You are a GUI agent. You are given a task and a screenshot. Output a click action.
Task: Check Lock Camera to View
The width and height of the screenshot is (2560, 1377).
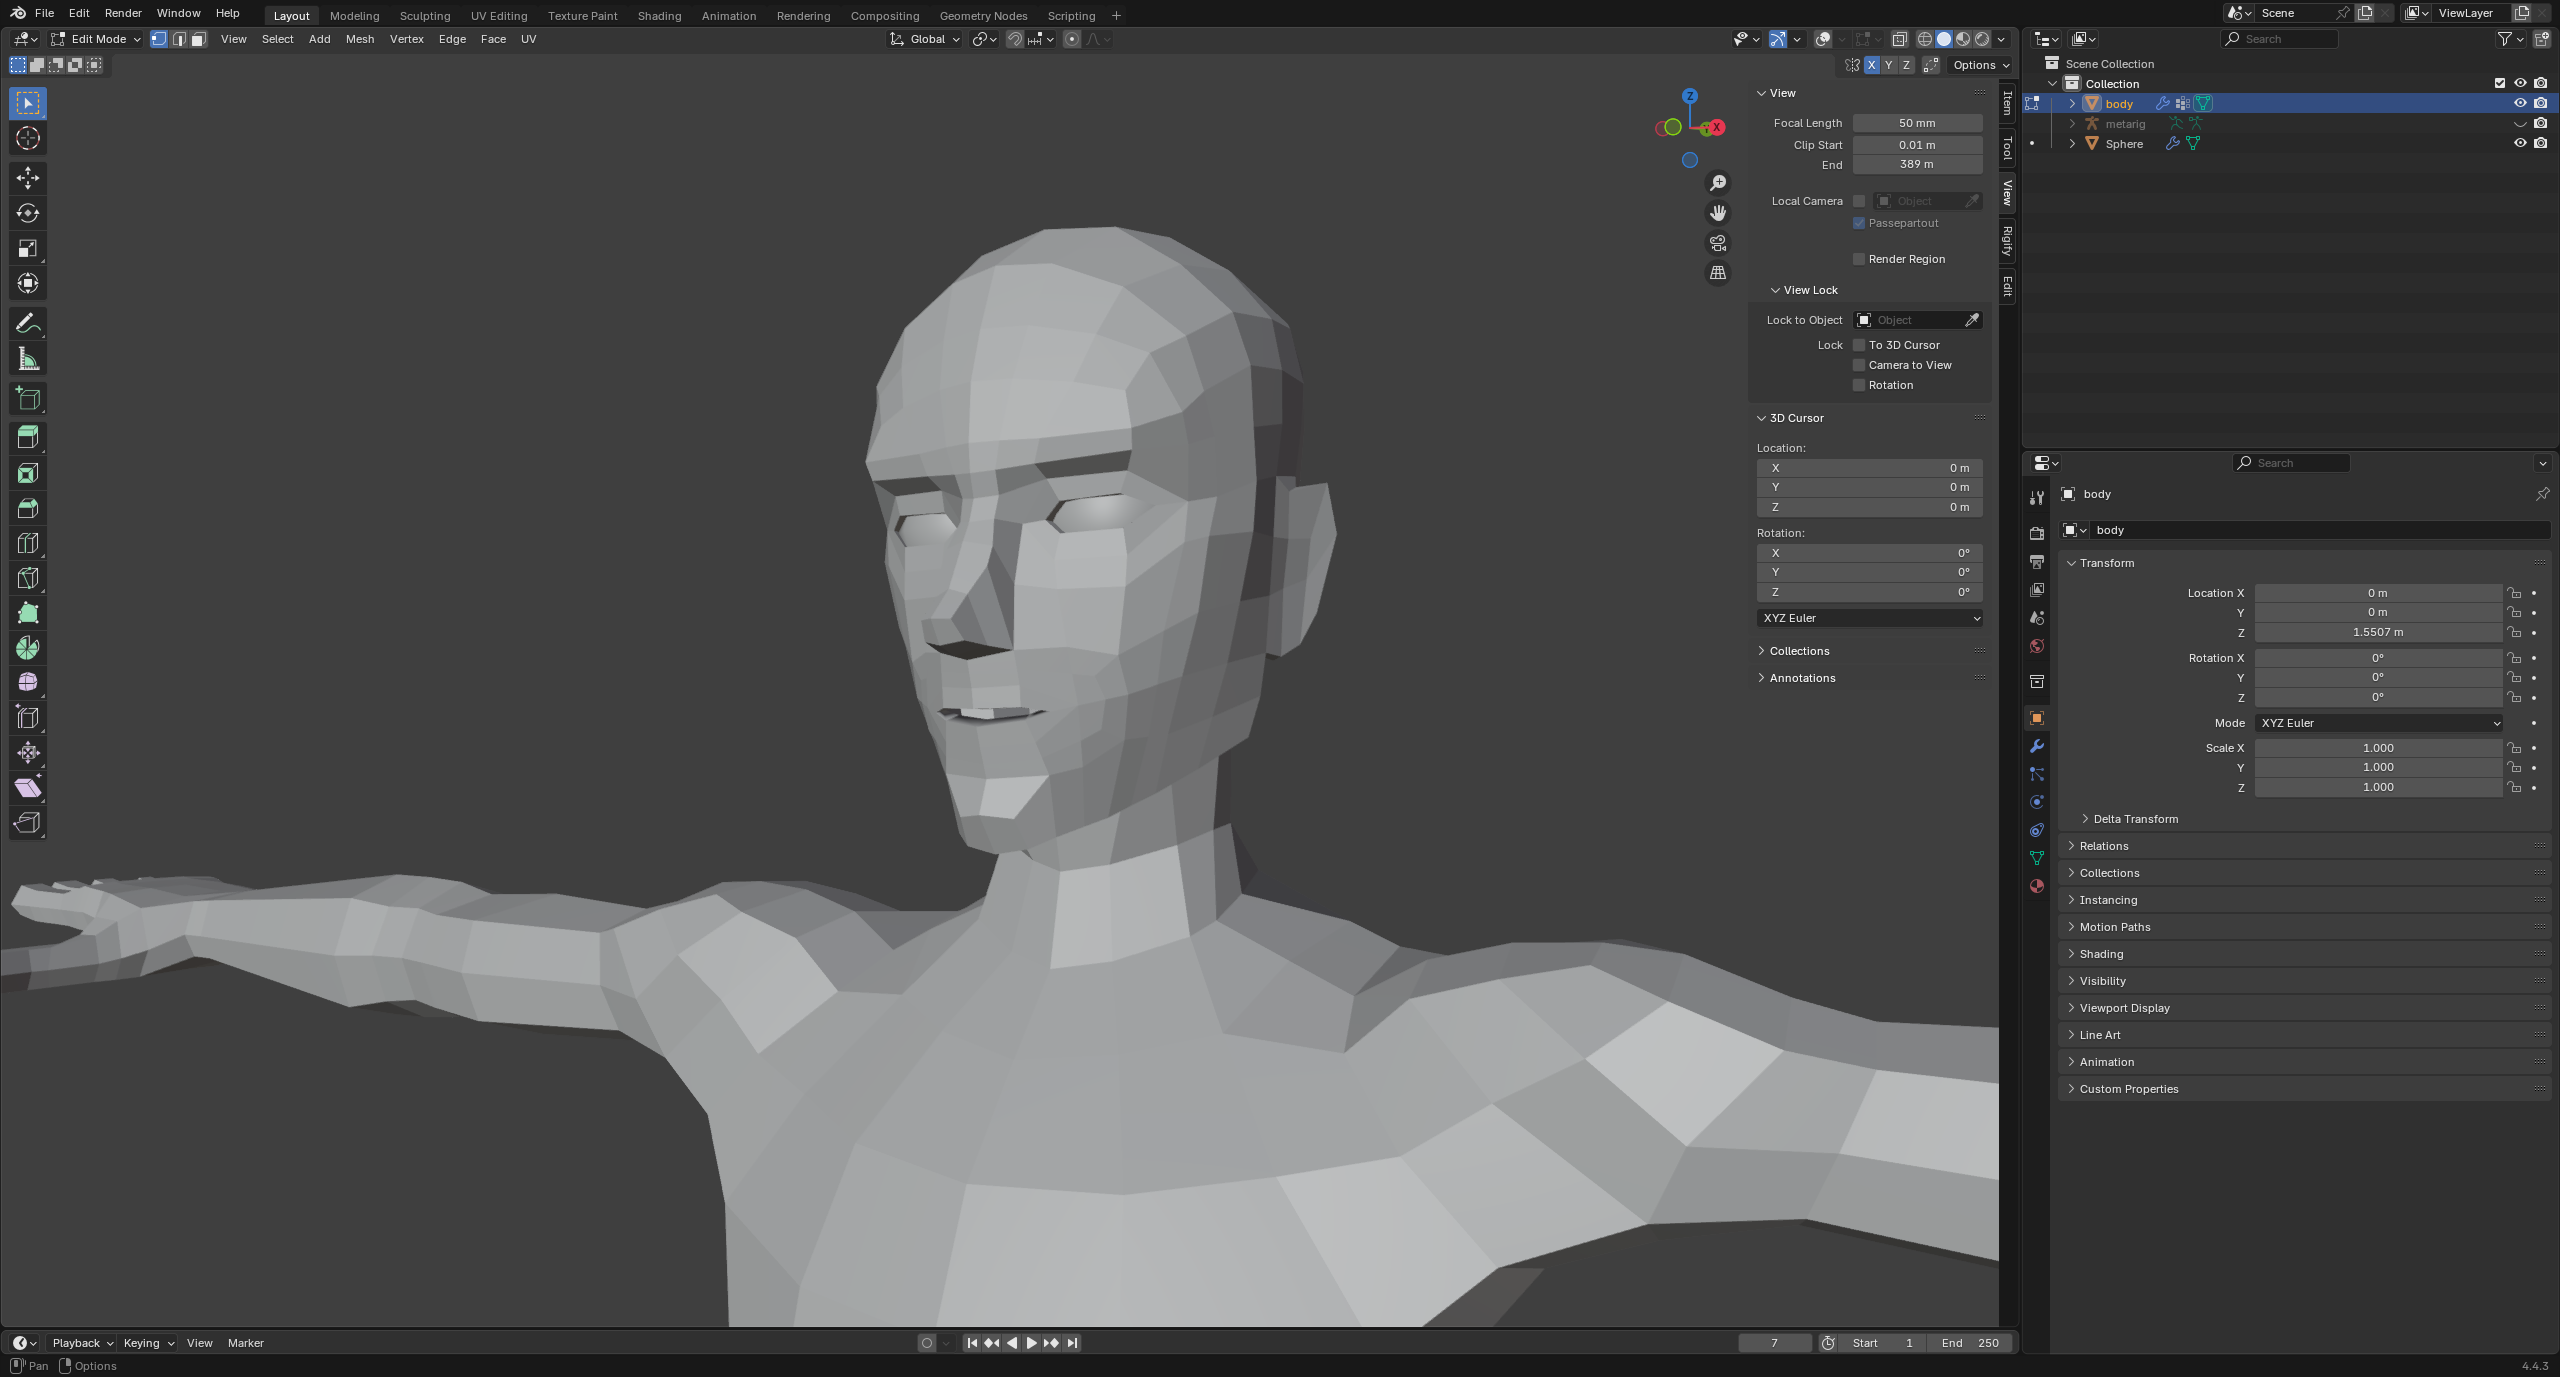1859,365
